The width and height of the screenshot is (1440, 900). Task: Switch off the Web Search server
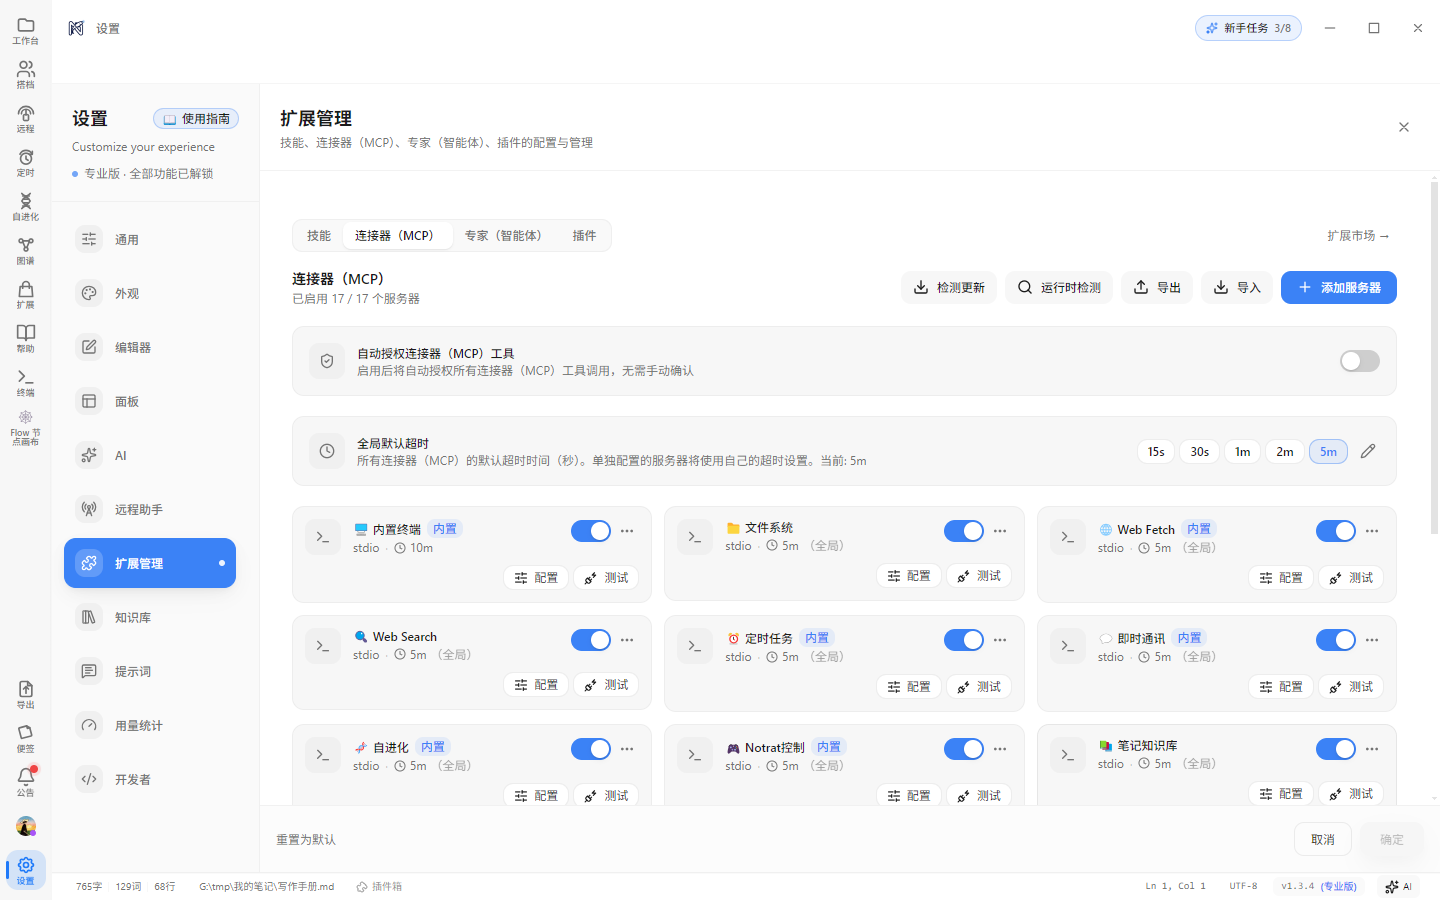(591, 640)
